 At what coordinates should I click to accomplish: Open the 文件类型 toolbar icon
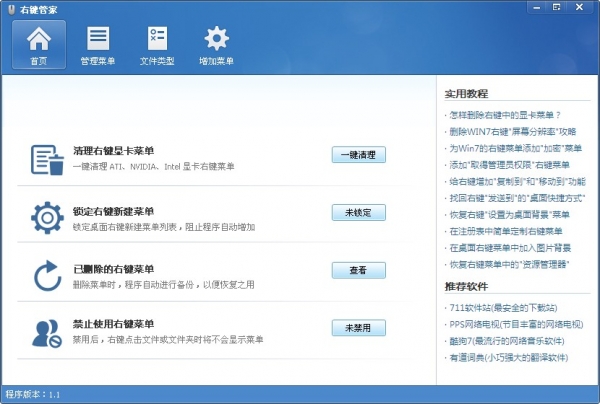(156, 45)
